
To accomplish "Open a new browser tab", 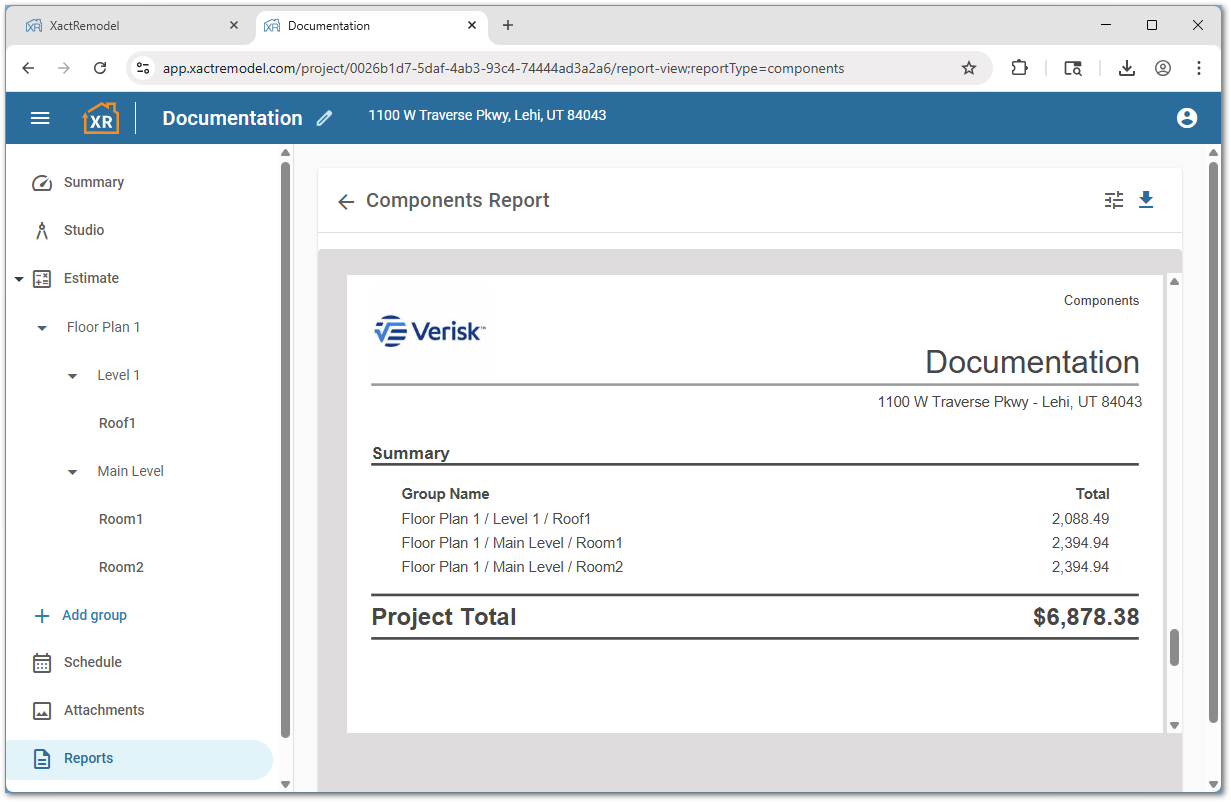I will [x=508, y=25].
